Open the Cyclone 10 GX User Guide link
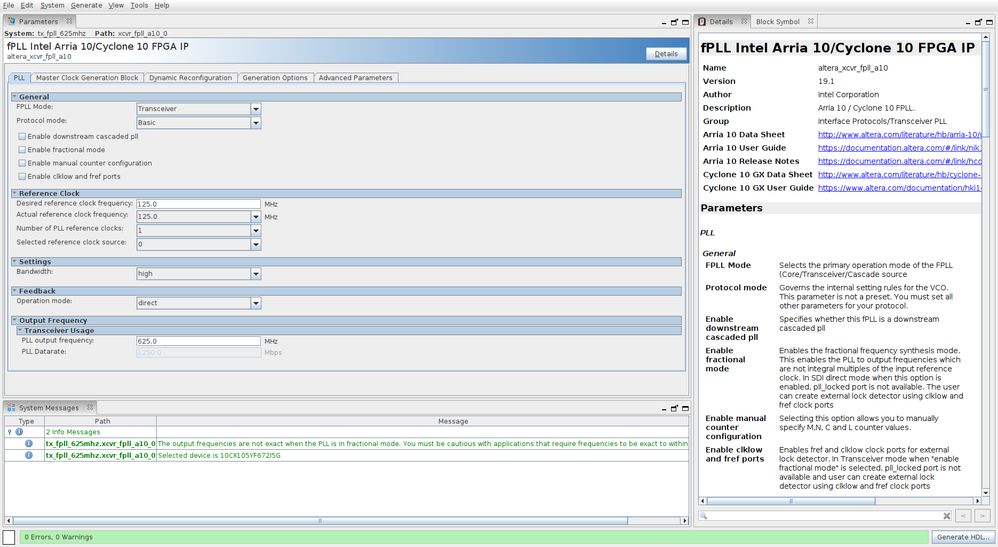998x547 pixels. point(899,188)
